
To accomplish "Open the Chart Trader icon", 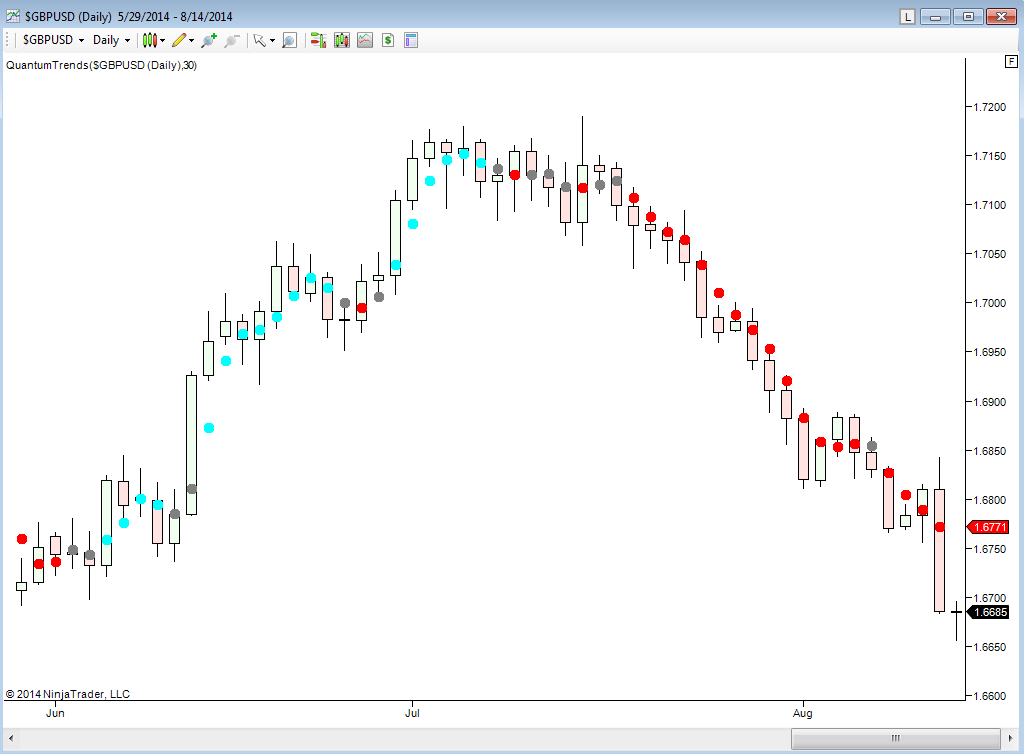I will pos(318,40).
